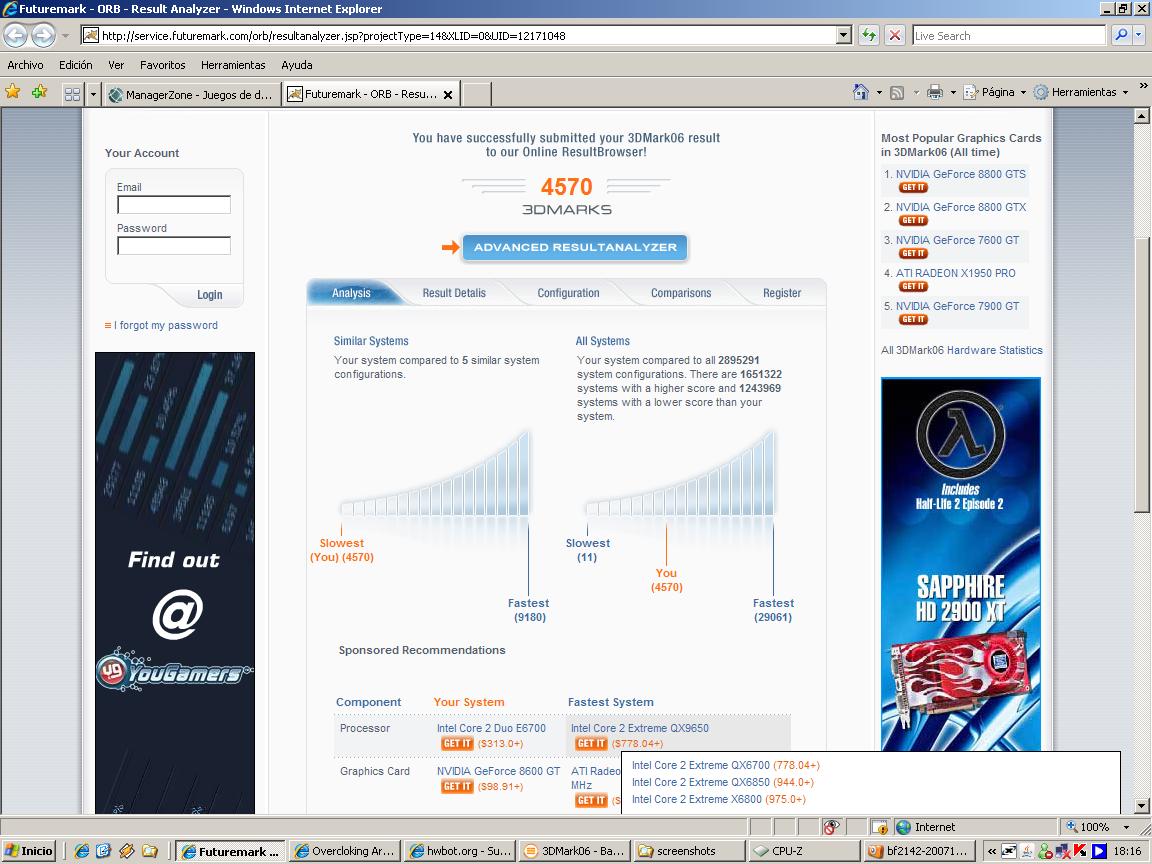Screen dimensions: 1152x864
Task: Expand the address bar history dropdown
Action: [844, 35]
